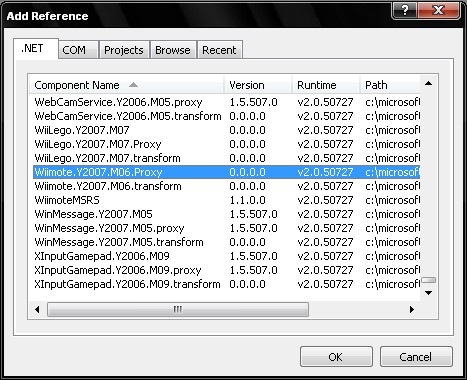Click version cell of WinMessage.Y2007.M05.proxy row
This screenshot has height=380, width=467.
[253, 228]
